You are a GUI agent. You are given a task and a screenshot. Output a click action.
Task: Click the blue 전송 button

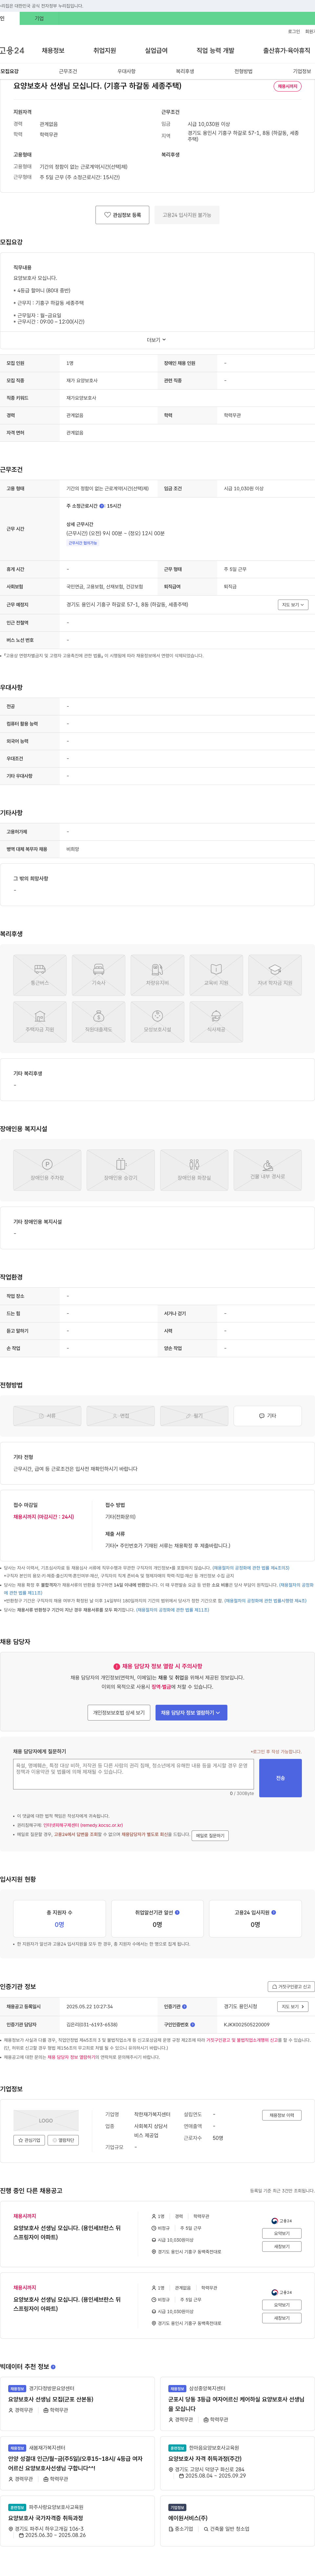coord(280,1778)
